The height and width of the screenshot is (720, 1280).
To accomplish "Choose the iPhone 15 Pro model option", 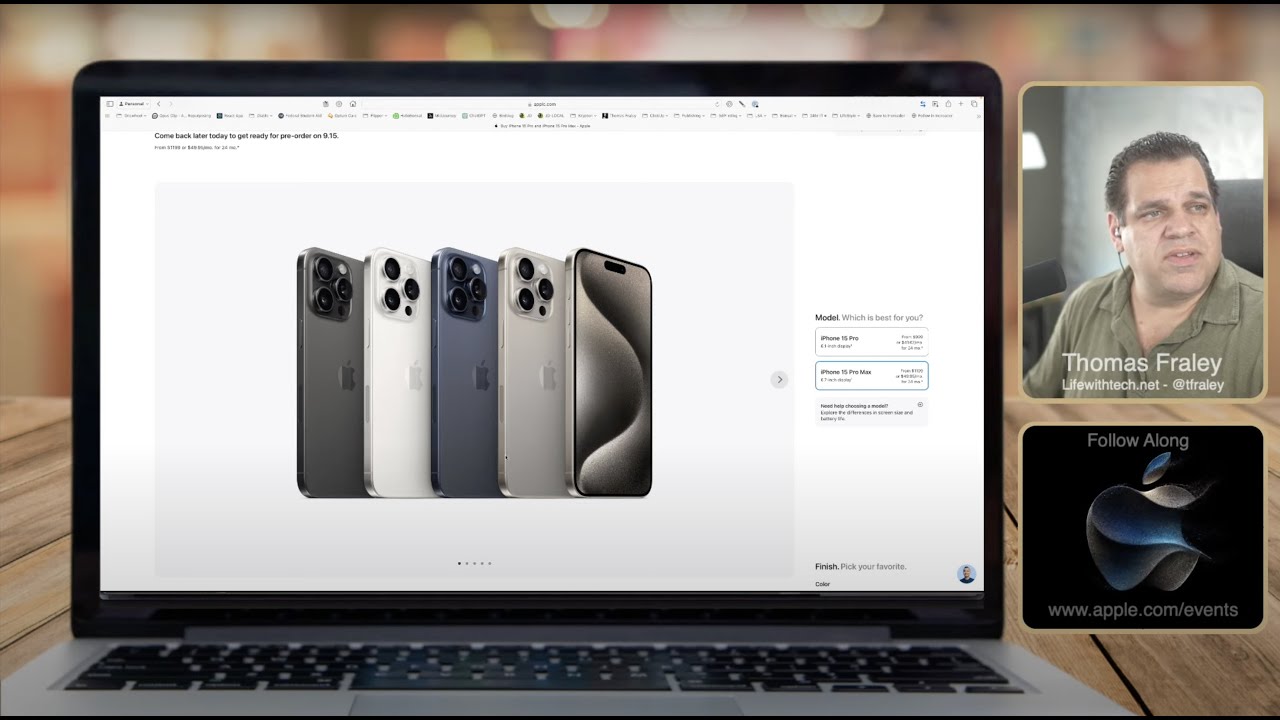I will [x=871, y=342].
